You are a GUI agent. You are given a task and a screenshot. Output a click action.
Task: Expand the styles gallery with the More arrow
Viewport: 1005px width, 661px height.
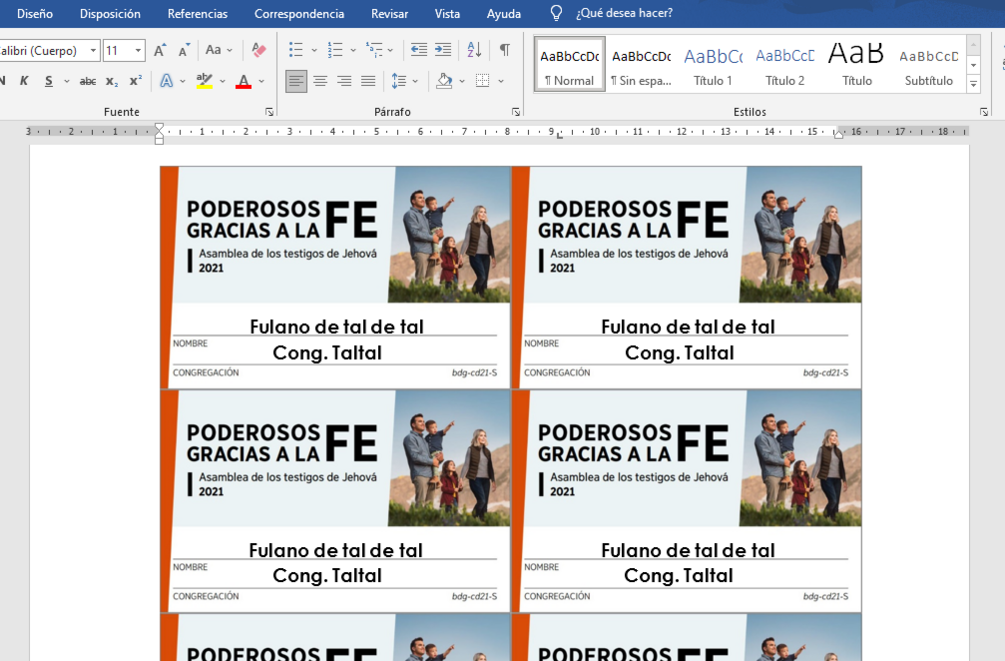974,84
